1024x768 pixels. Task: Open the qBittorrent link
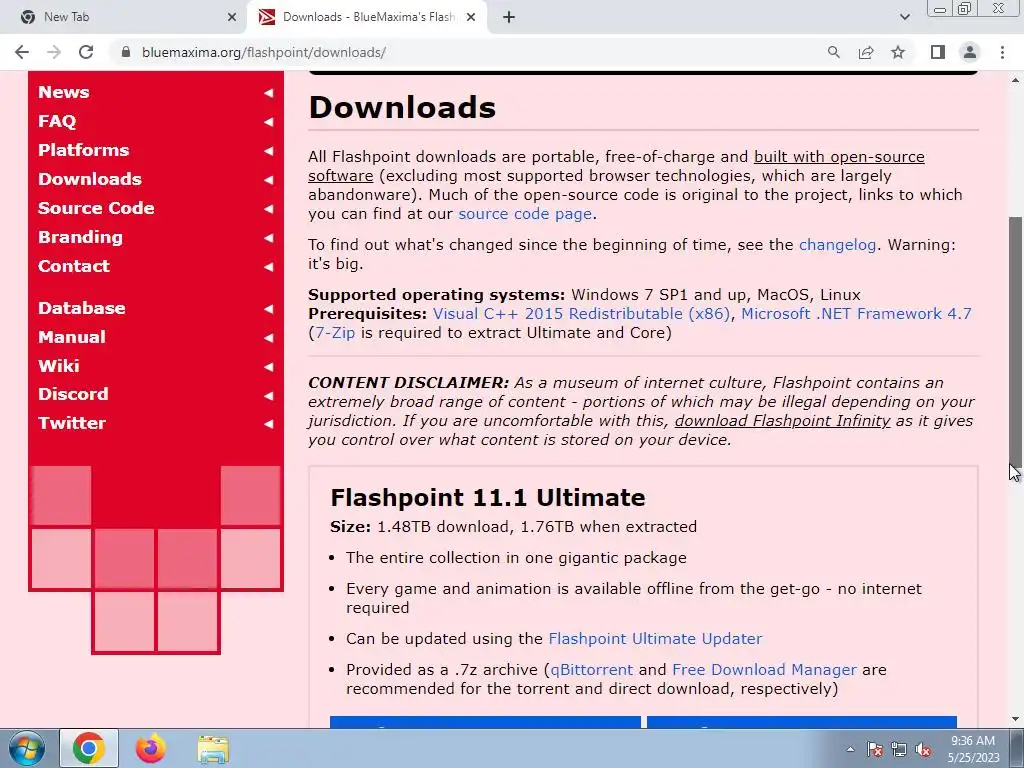pyautogui.click(x=592, y=669)
